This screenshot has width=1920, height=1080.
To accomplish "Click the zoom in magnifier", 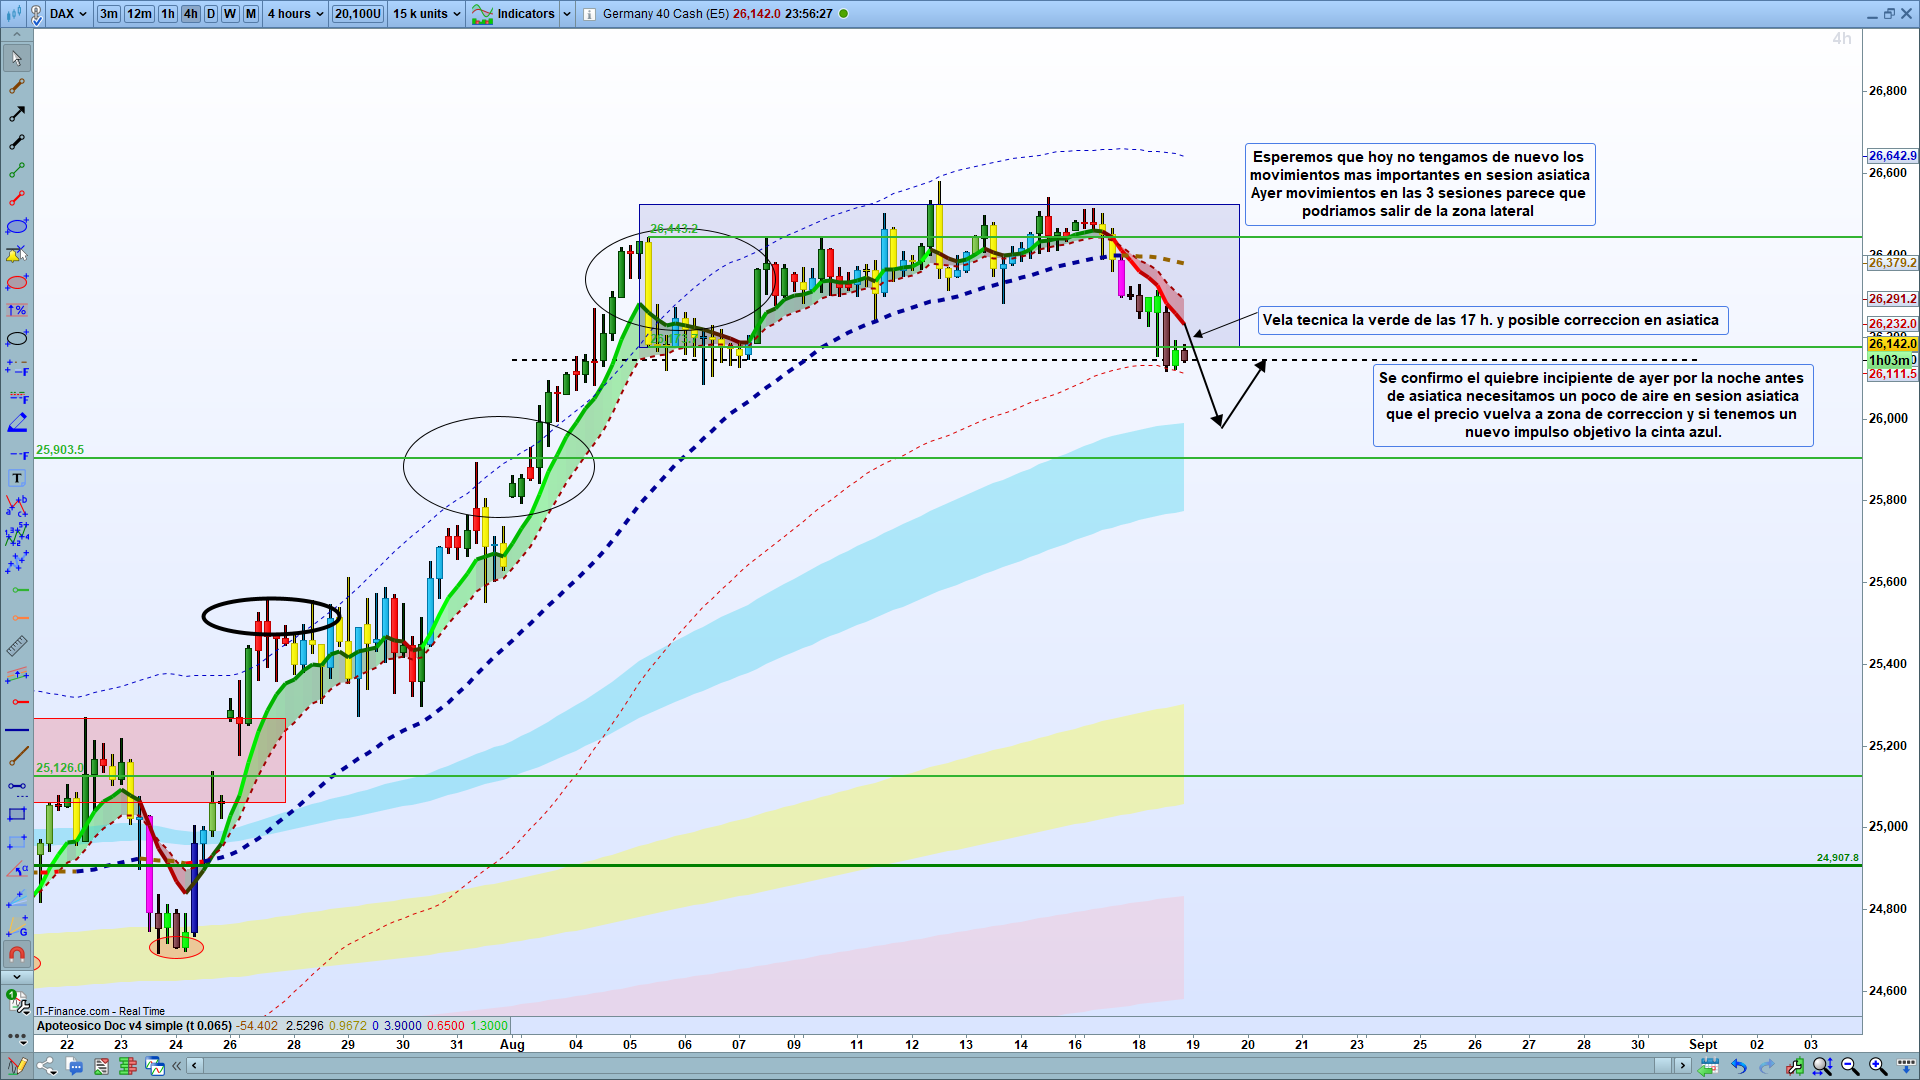I will point(1878,1066).
